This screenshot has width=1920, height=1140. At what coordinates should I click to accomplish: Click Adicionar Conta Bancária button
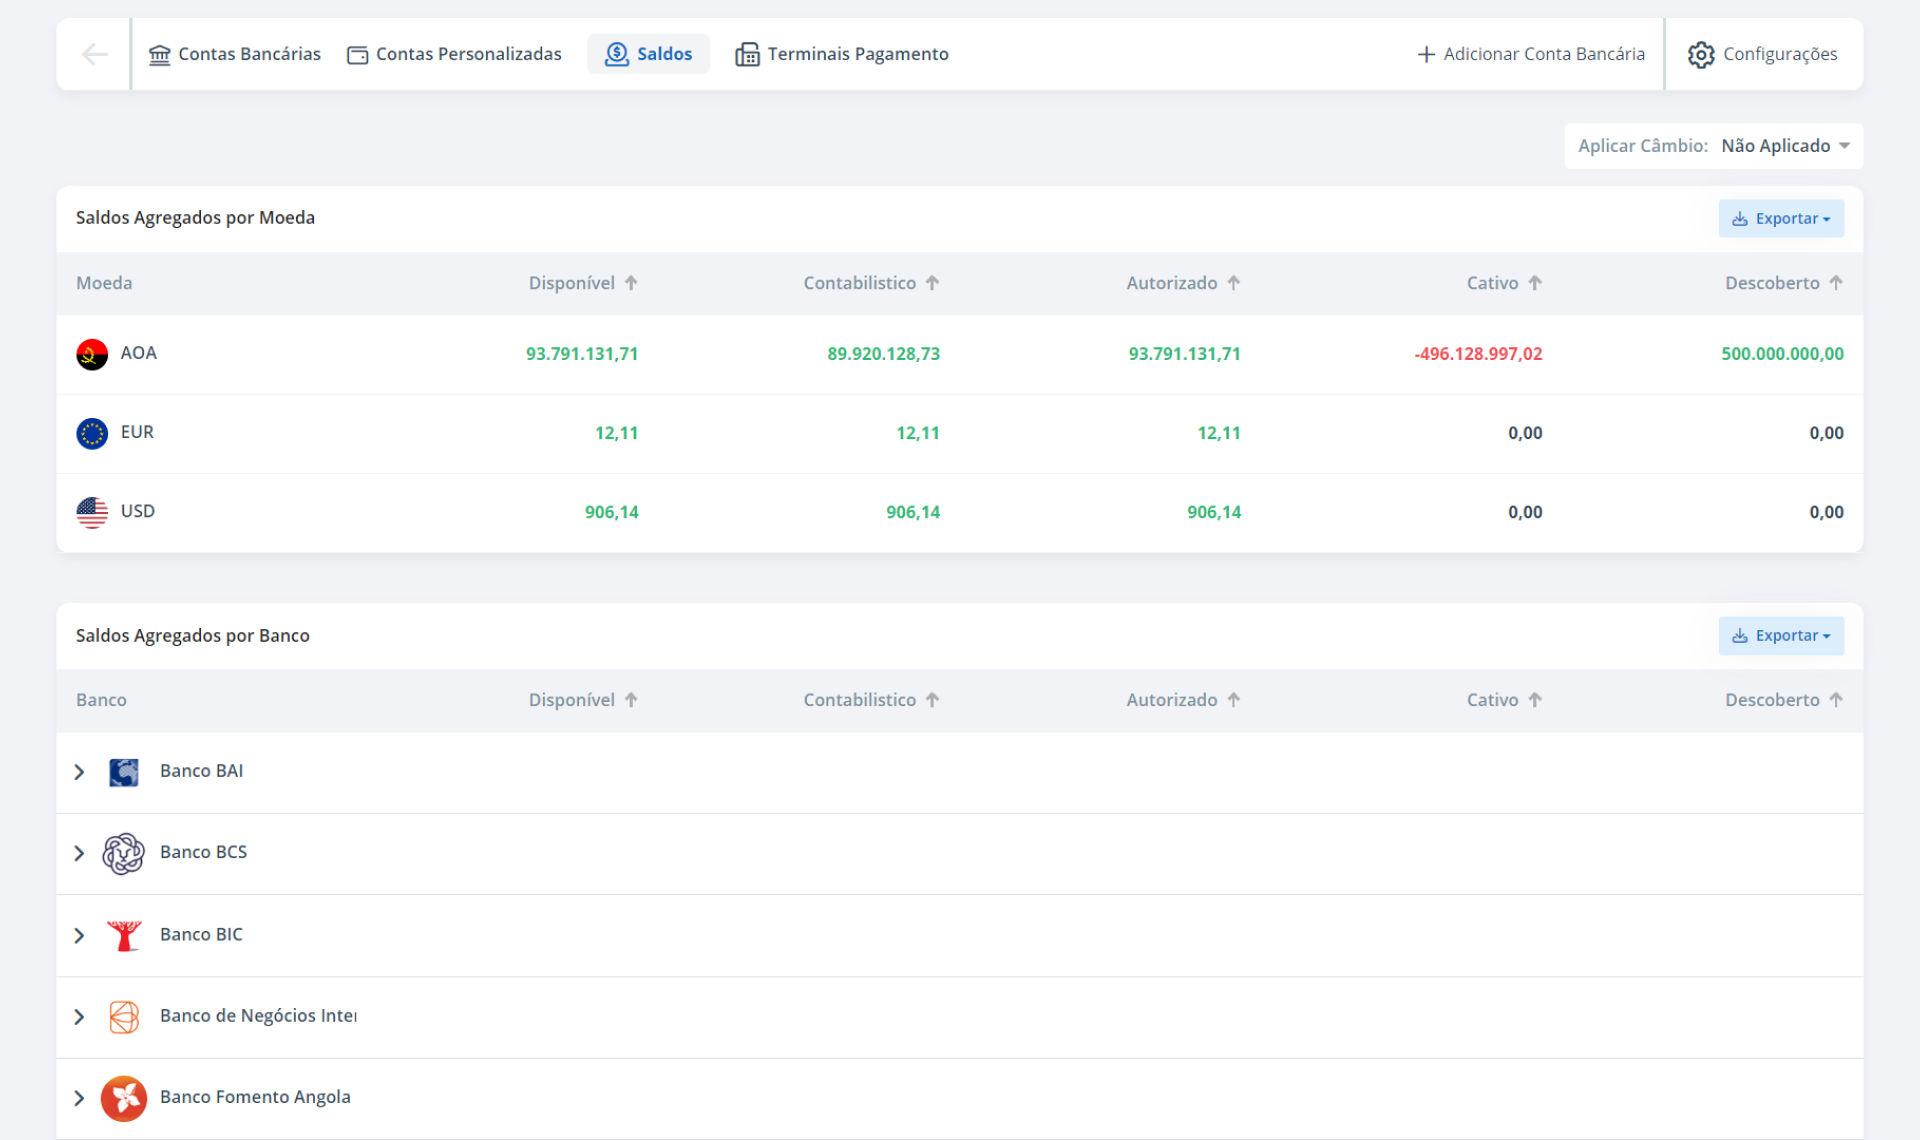pos(1531,54)
